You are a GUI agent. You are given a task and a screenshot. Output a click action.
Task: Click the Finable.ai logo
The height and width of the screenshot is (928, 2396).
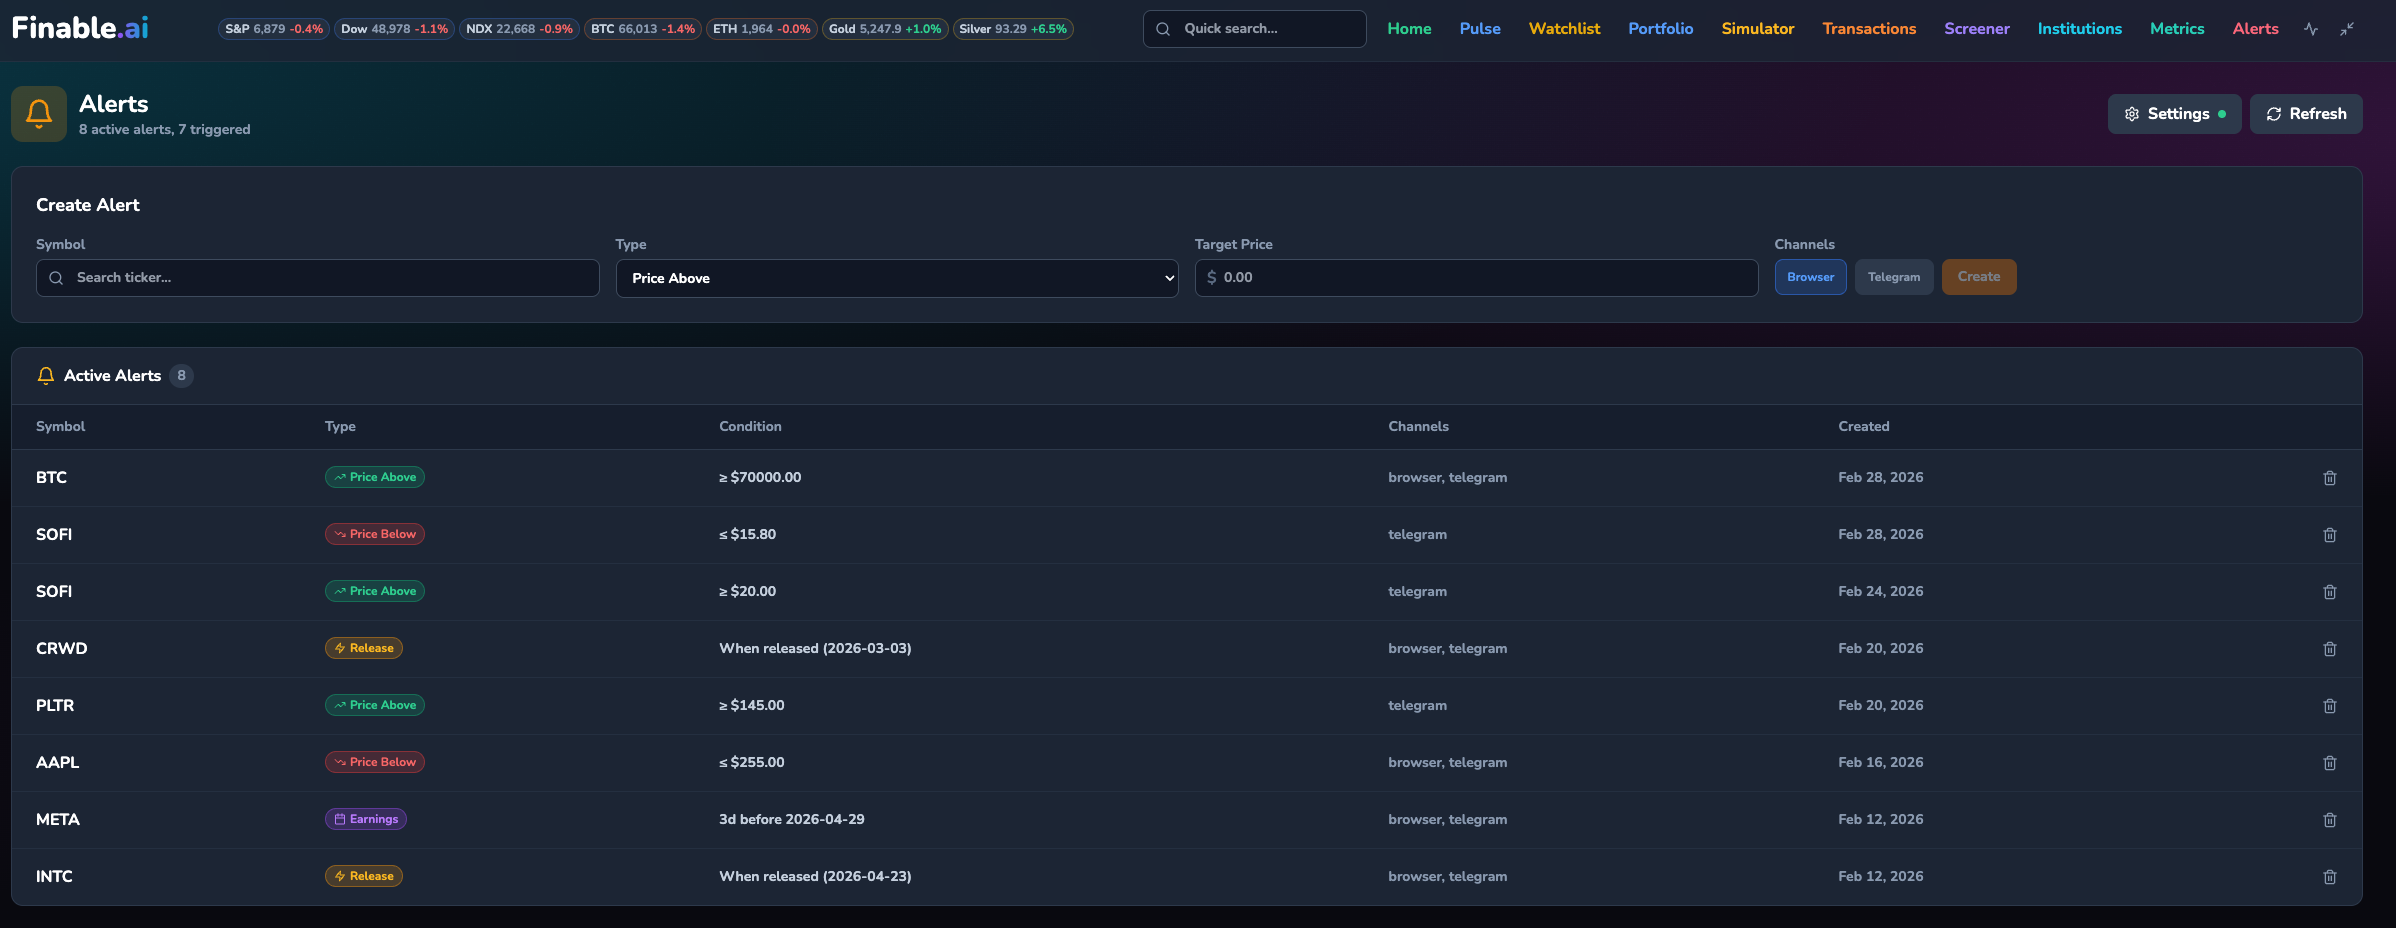pos(80,27)
